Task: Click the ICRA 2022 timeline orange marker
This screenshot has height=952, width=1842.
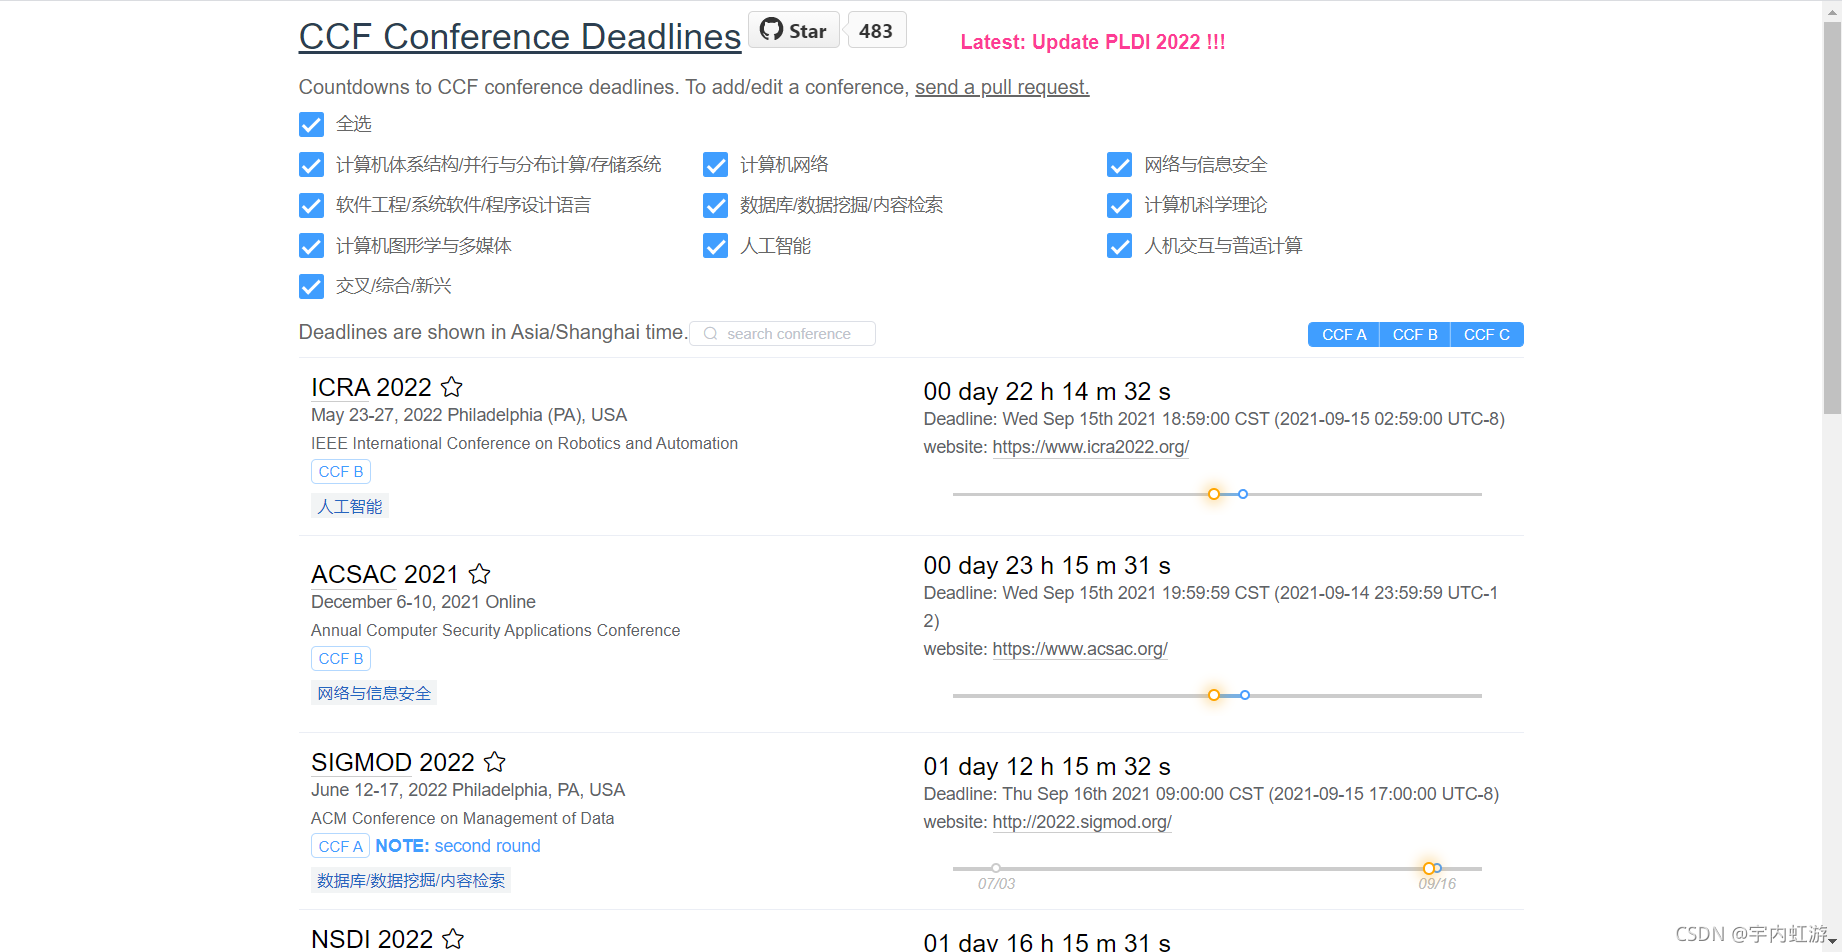Action: (1214, 494)
